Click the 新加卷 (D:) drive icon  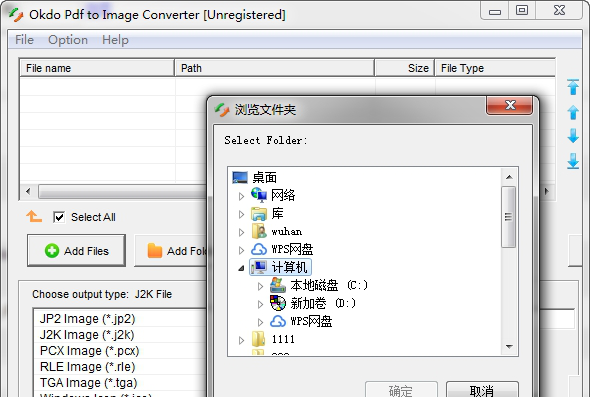click(278, 303)
